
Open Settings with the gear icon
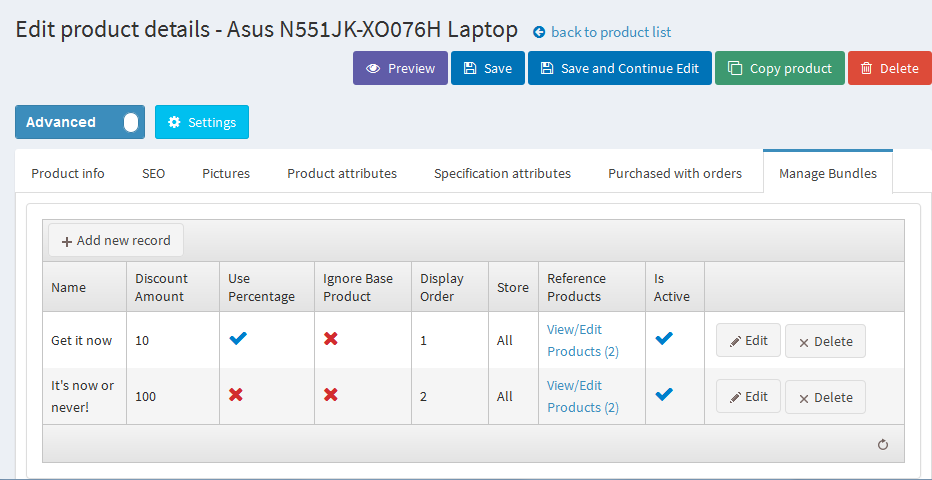click(202, 122)
